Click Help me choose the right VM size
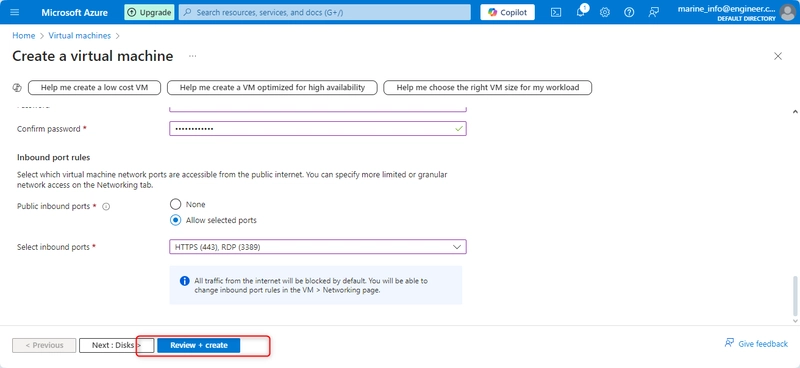Screen dimensions: 800x368 pos(488,87)
